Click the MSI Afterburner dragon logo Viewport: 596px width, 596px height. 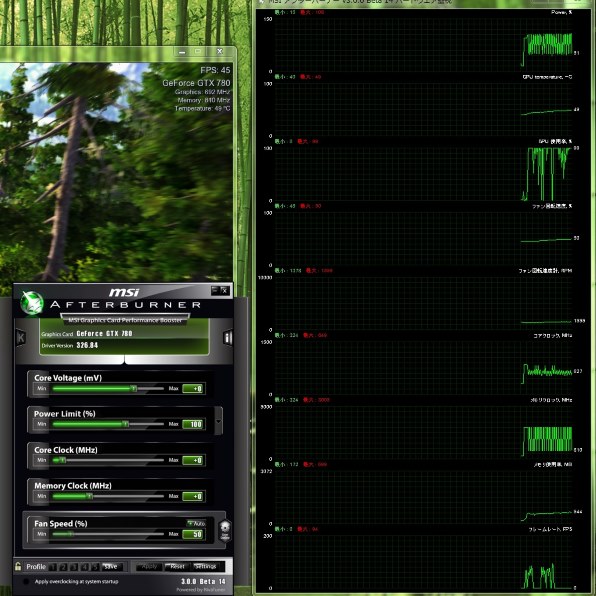pos(32,303)
